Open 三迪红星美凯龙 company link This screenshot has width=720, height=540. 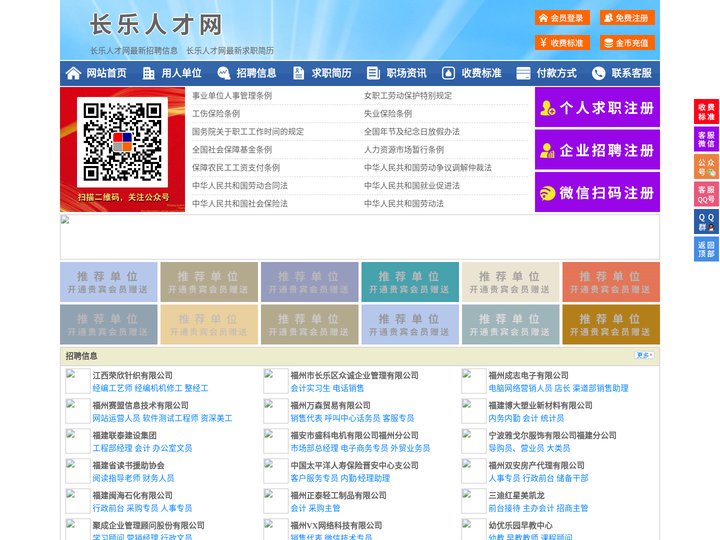[517, 495]
